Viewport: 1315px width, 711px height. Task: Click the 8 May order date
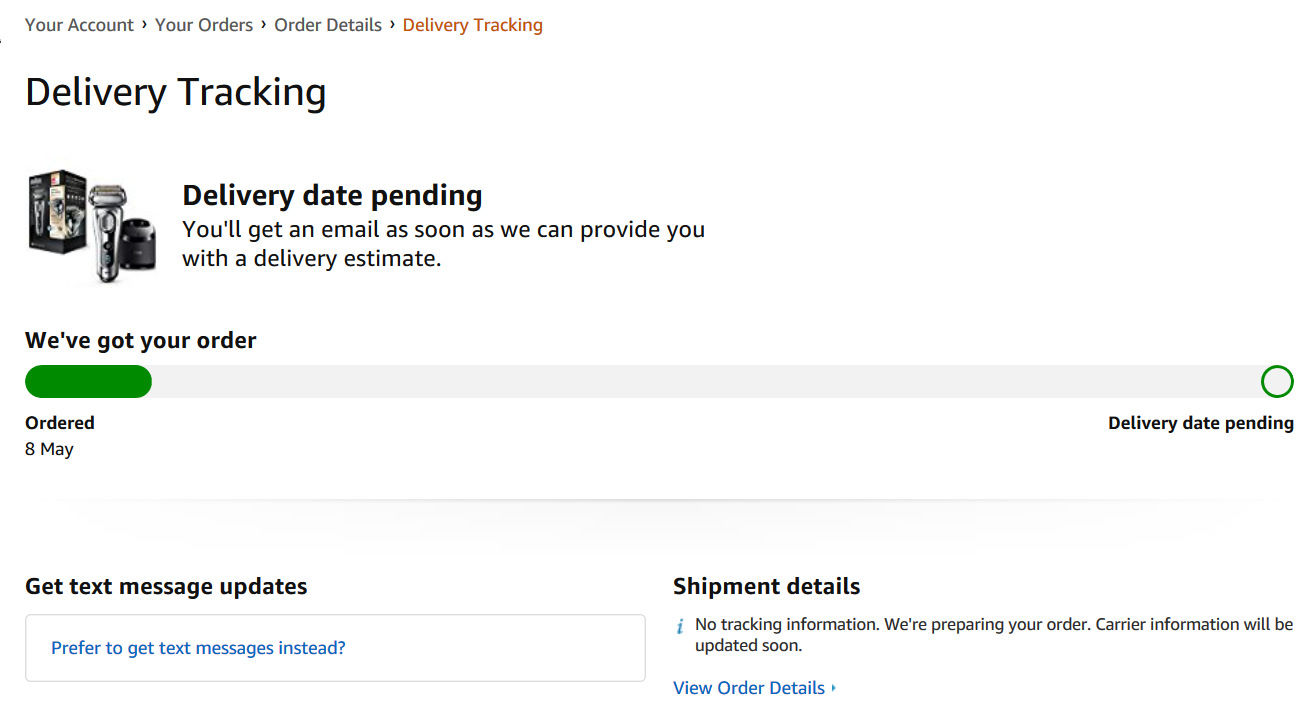[49, 449]
